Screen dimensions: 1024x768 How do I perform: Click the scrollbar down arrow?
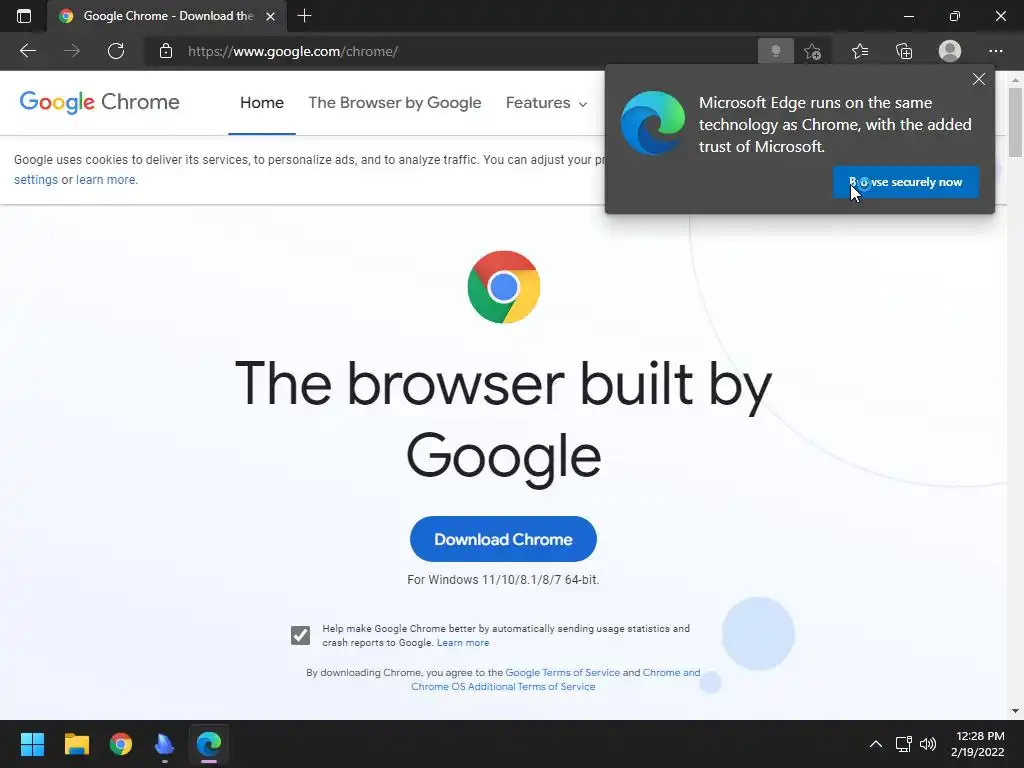[1015, 711]
